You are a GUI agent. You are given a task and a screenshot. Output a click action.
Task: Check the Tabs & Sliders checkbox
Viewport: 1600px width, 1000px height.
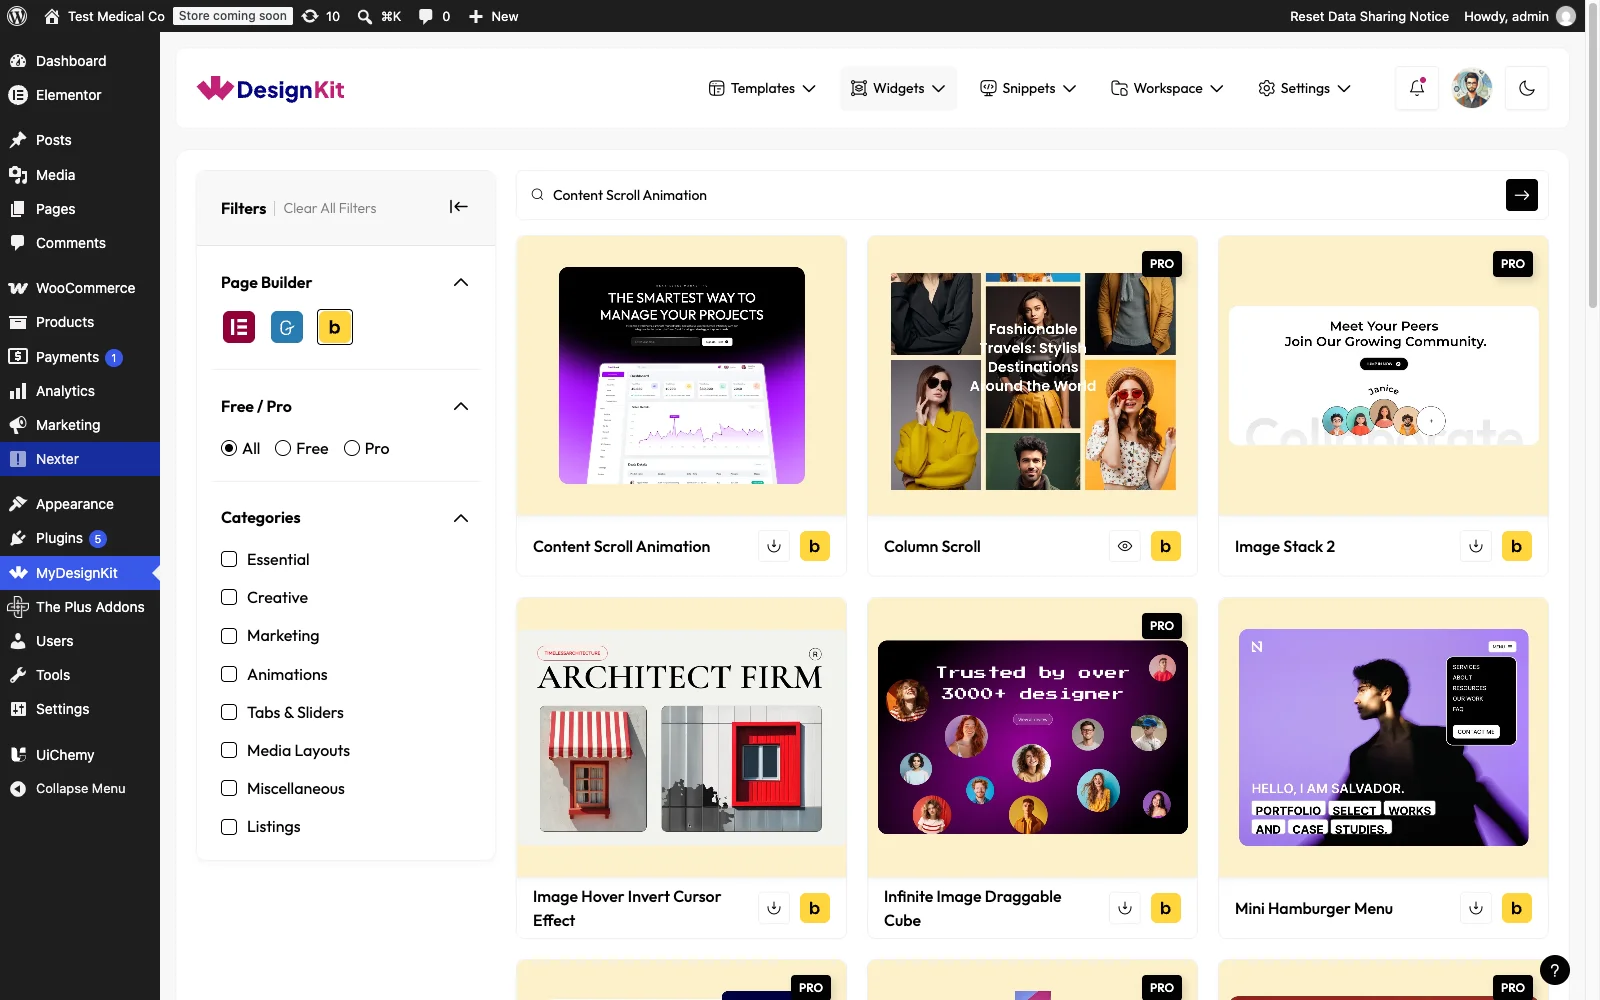[229, 712]
